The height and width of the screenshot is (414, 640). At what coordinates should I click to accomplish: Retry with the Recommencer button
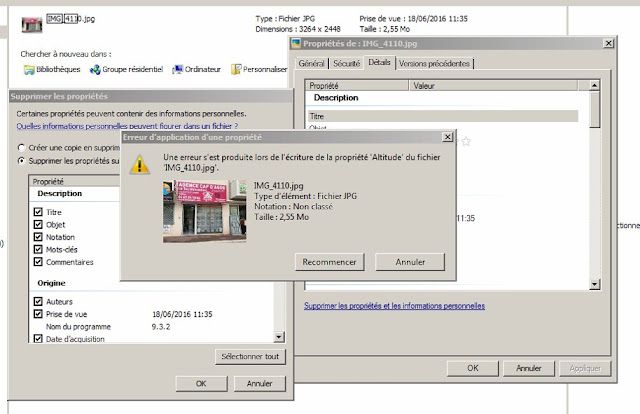tap(329, 262)
